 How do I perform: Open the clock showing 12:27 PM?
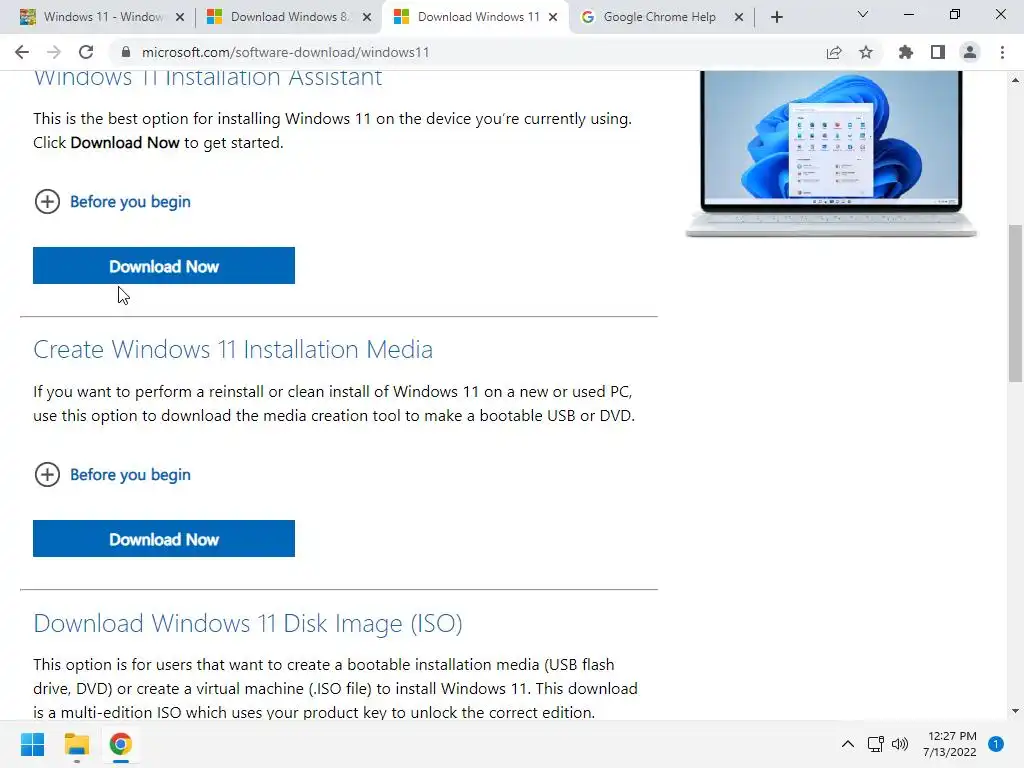point(950,744)
